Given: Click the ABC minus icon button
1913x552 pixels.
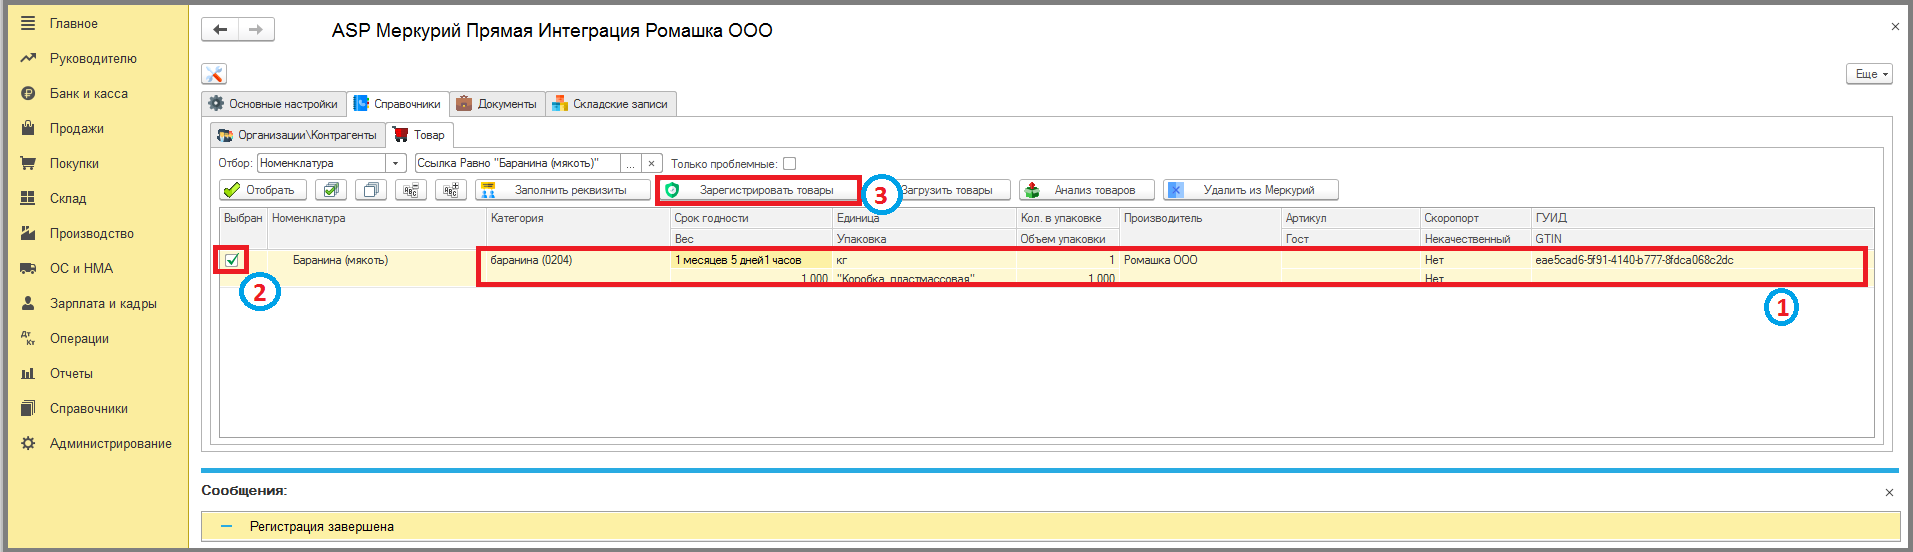Looking at the screenshot, I should pyautogui.click(x=411, y=190).
